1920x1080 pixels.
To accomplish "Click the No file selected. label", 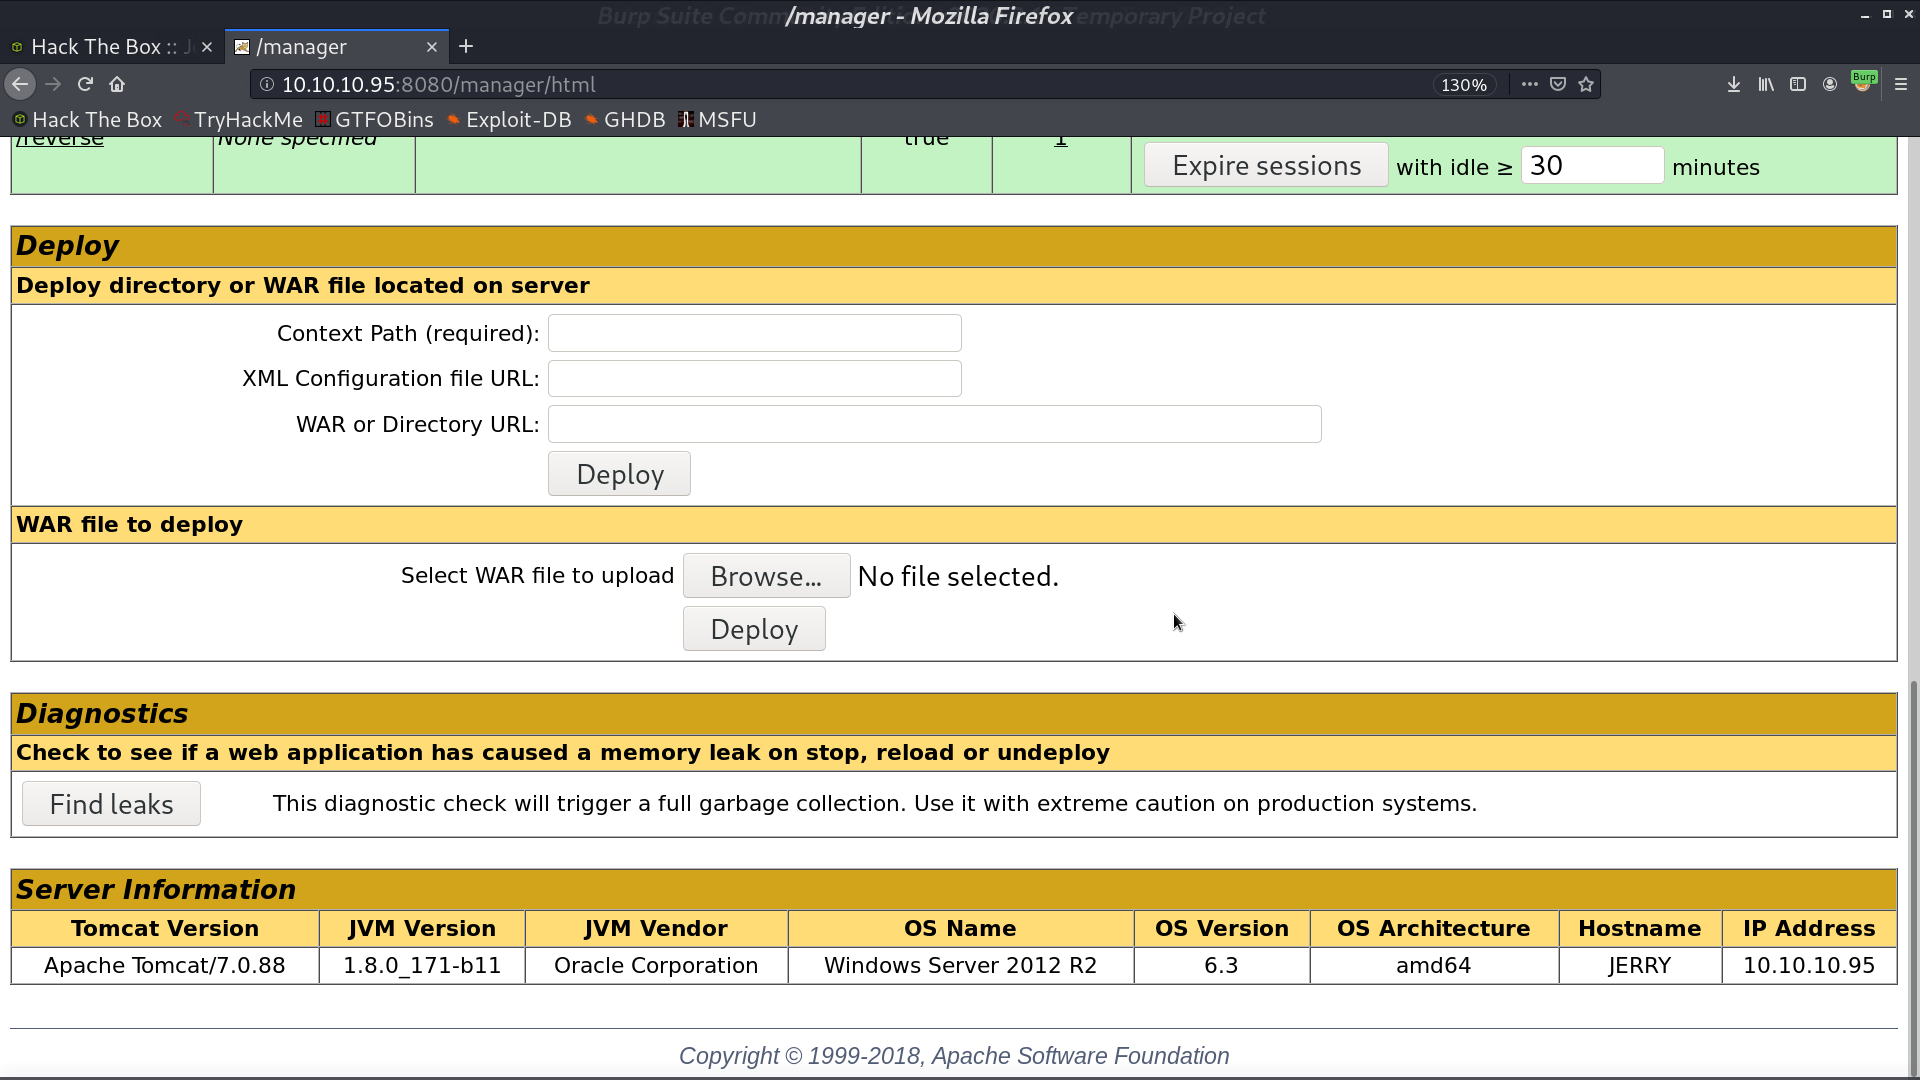I will tap(958, 577).
